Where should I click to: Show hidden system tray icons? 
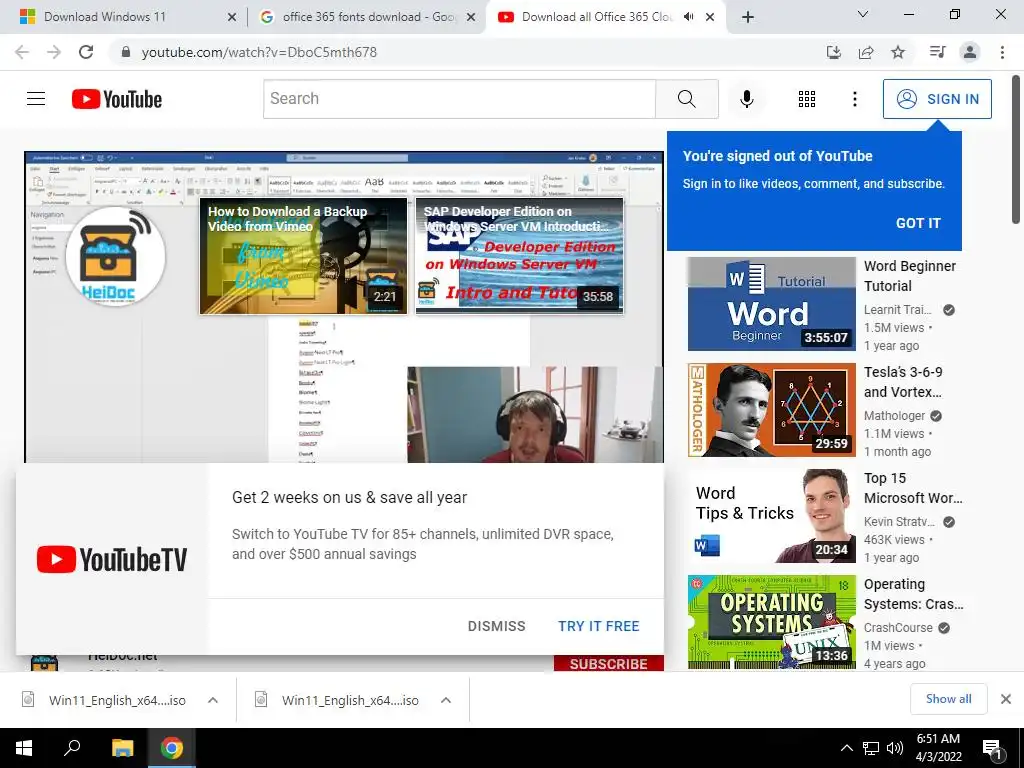point(846,748)
